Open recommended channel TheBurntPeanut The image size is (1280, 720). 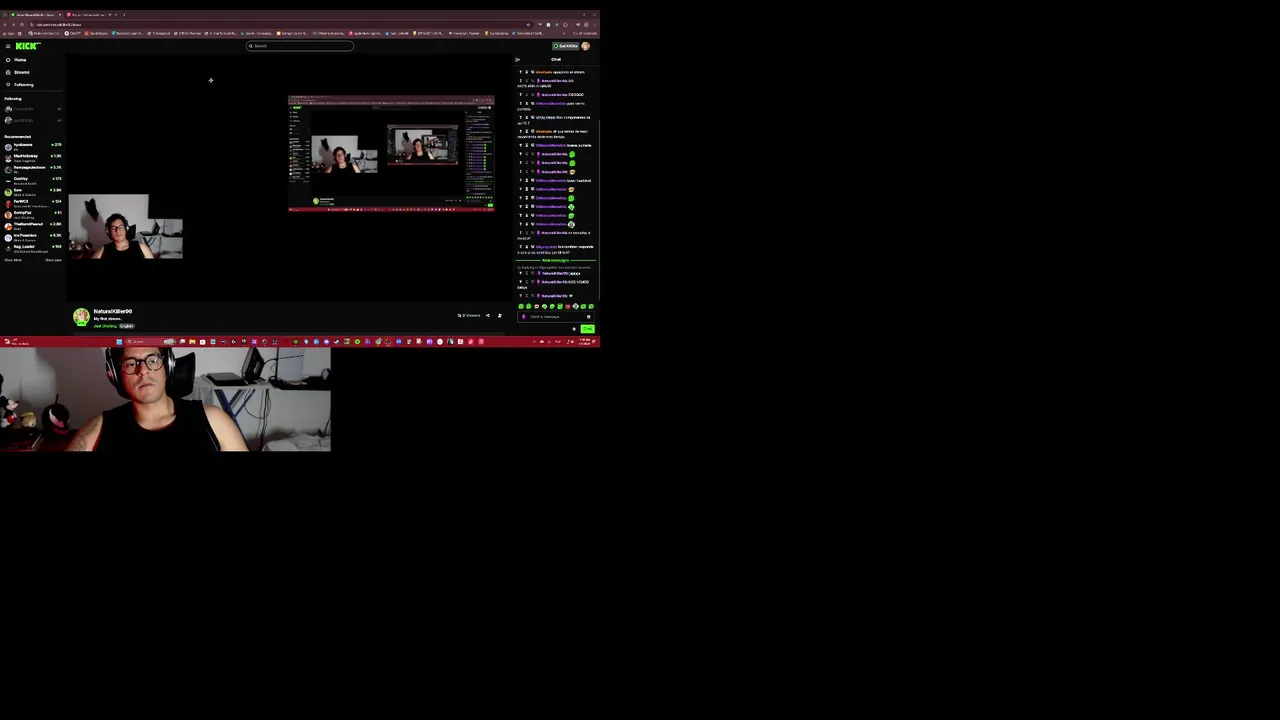[32, 225]
